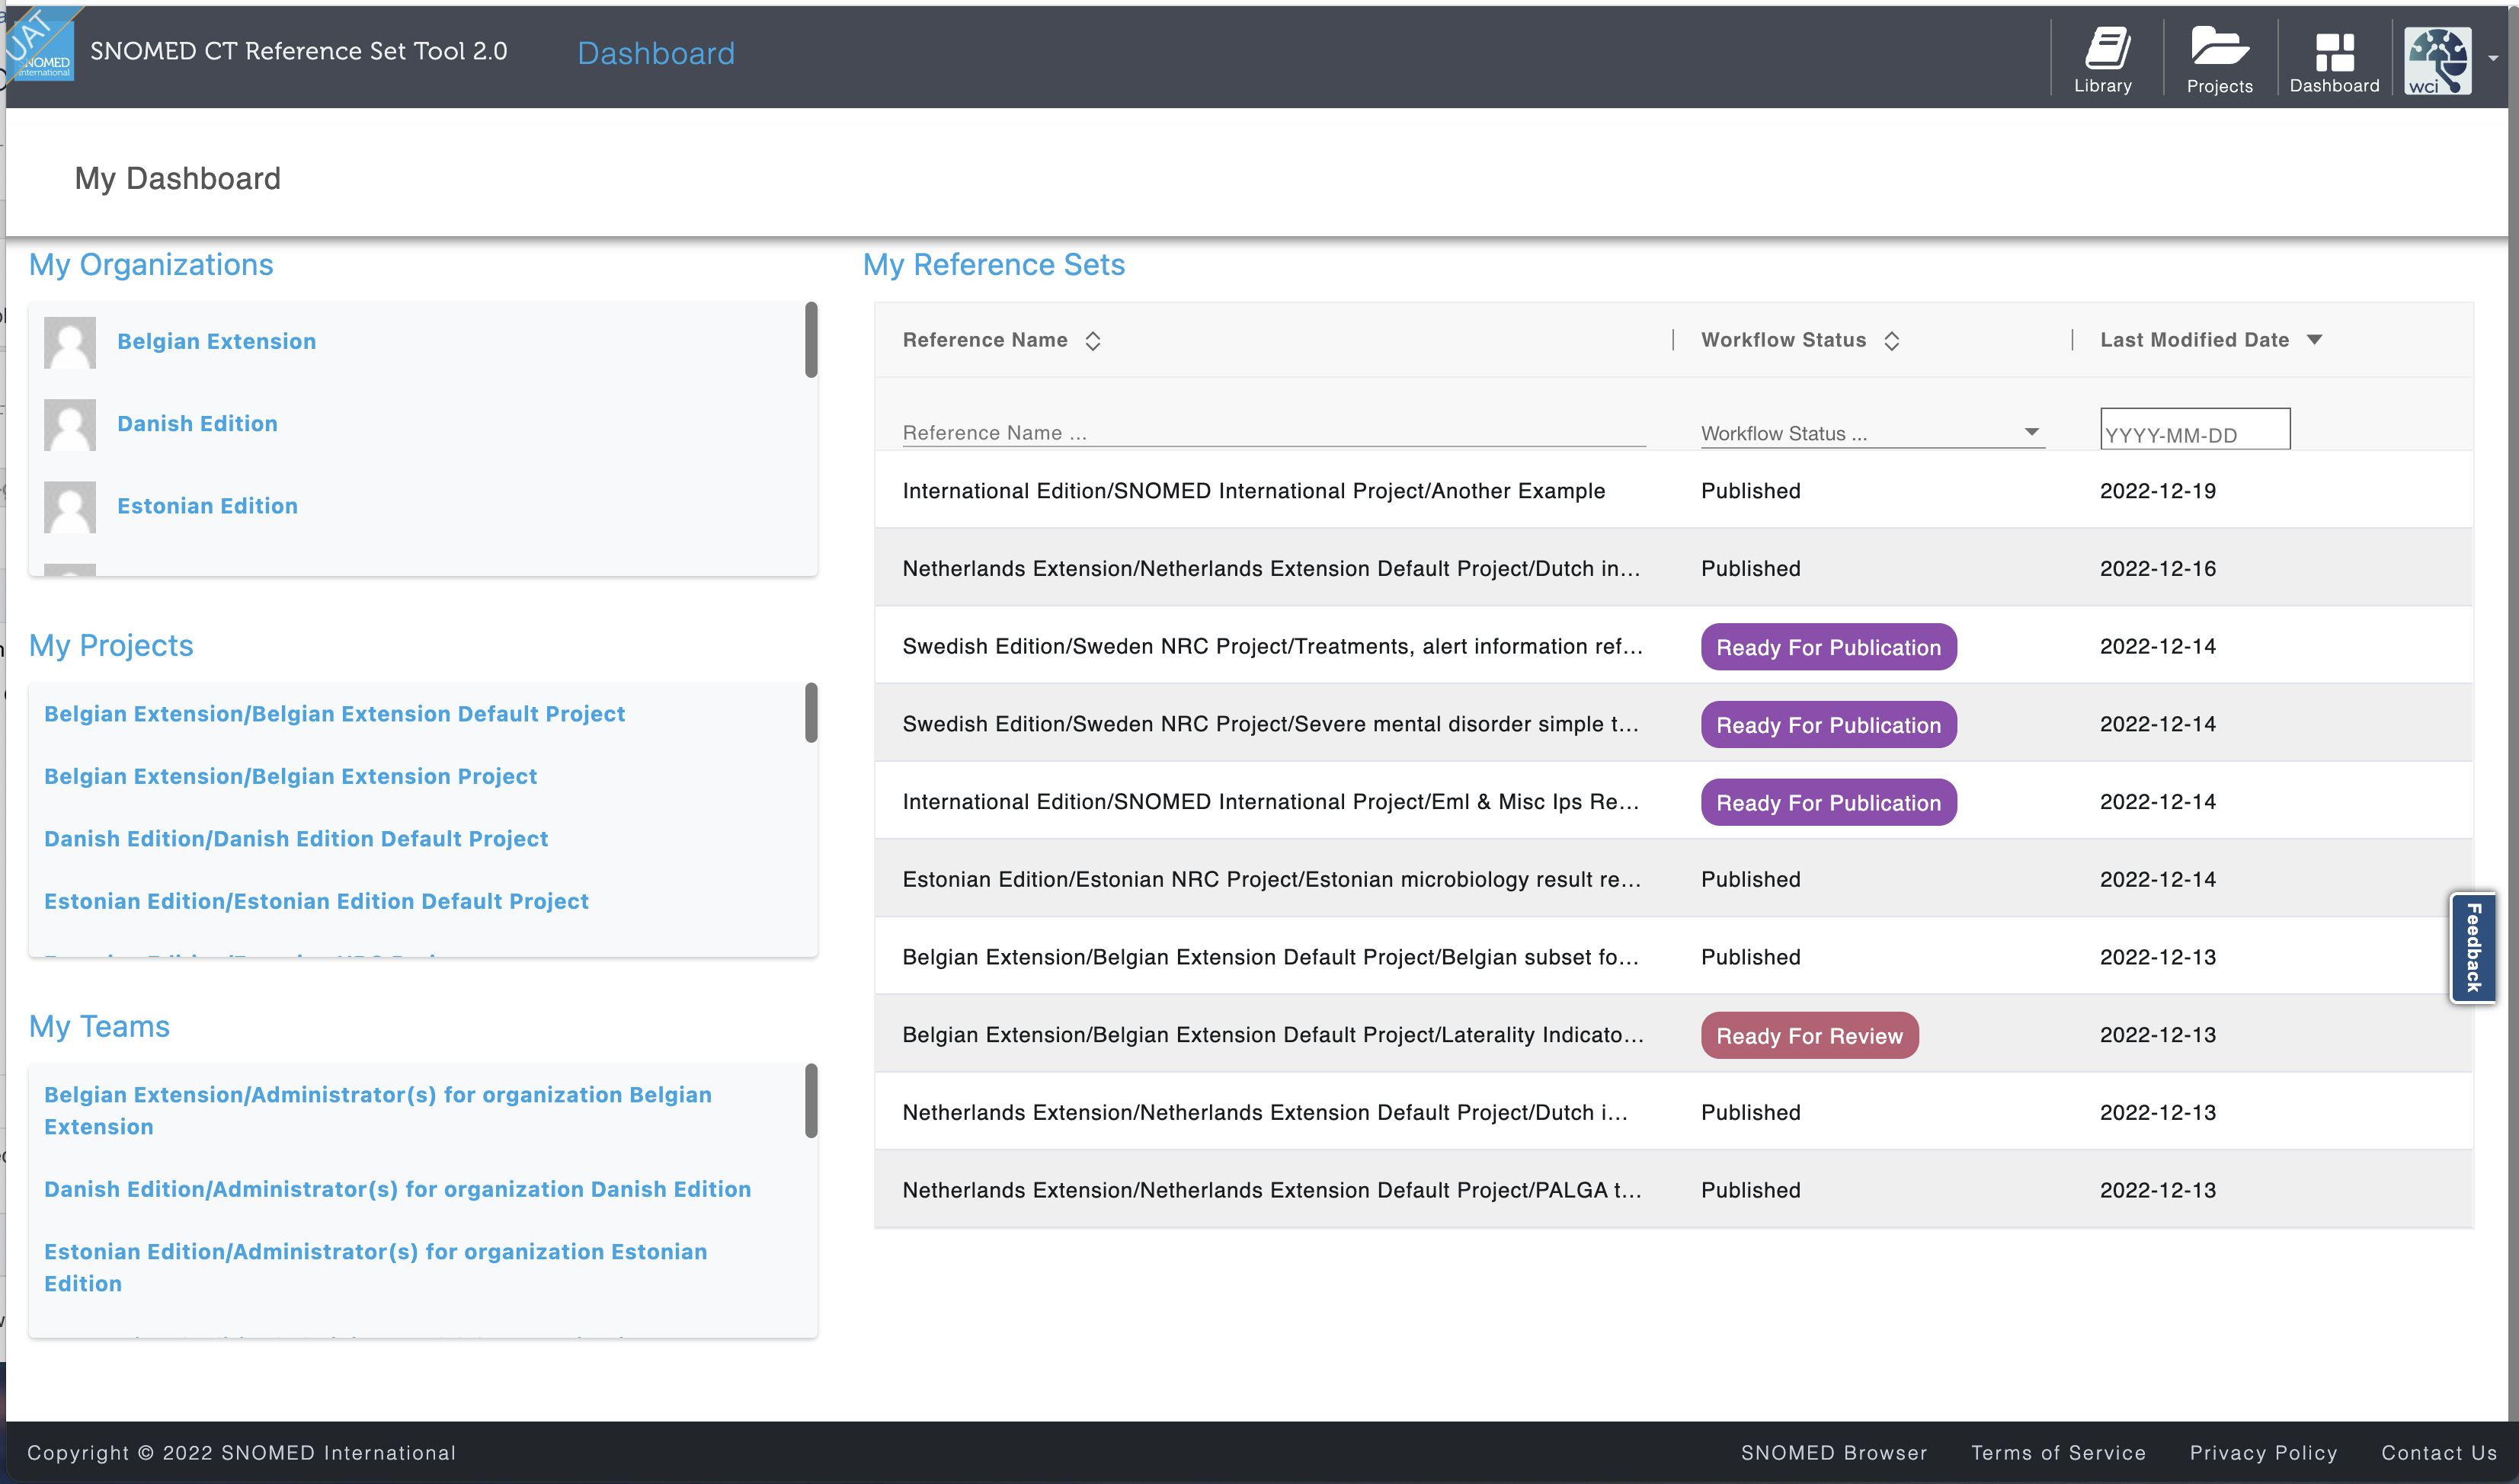This screenshot has height=1484, width=2519.
Task: Expand the user account dropdown arrow
Action: click(x=2493, y=59)
